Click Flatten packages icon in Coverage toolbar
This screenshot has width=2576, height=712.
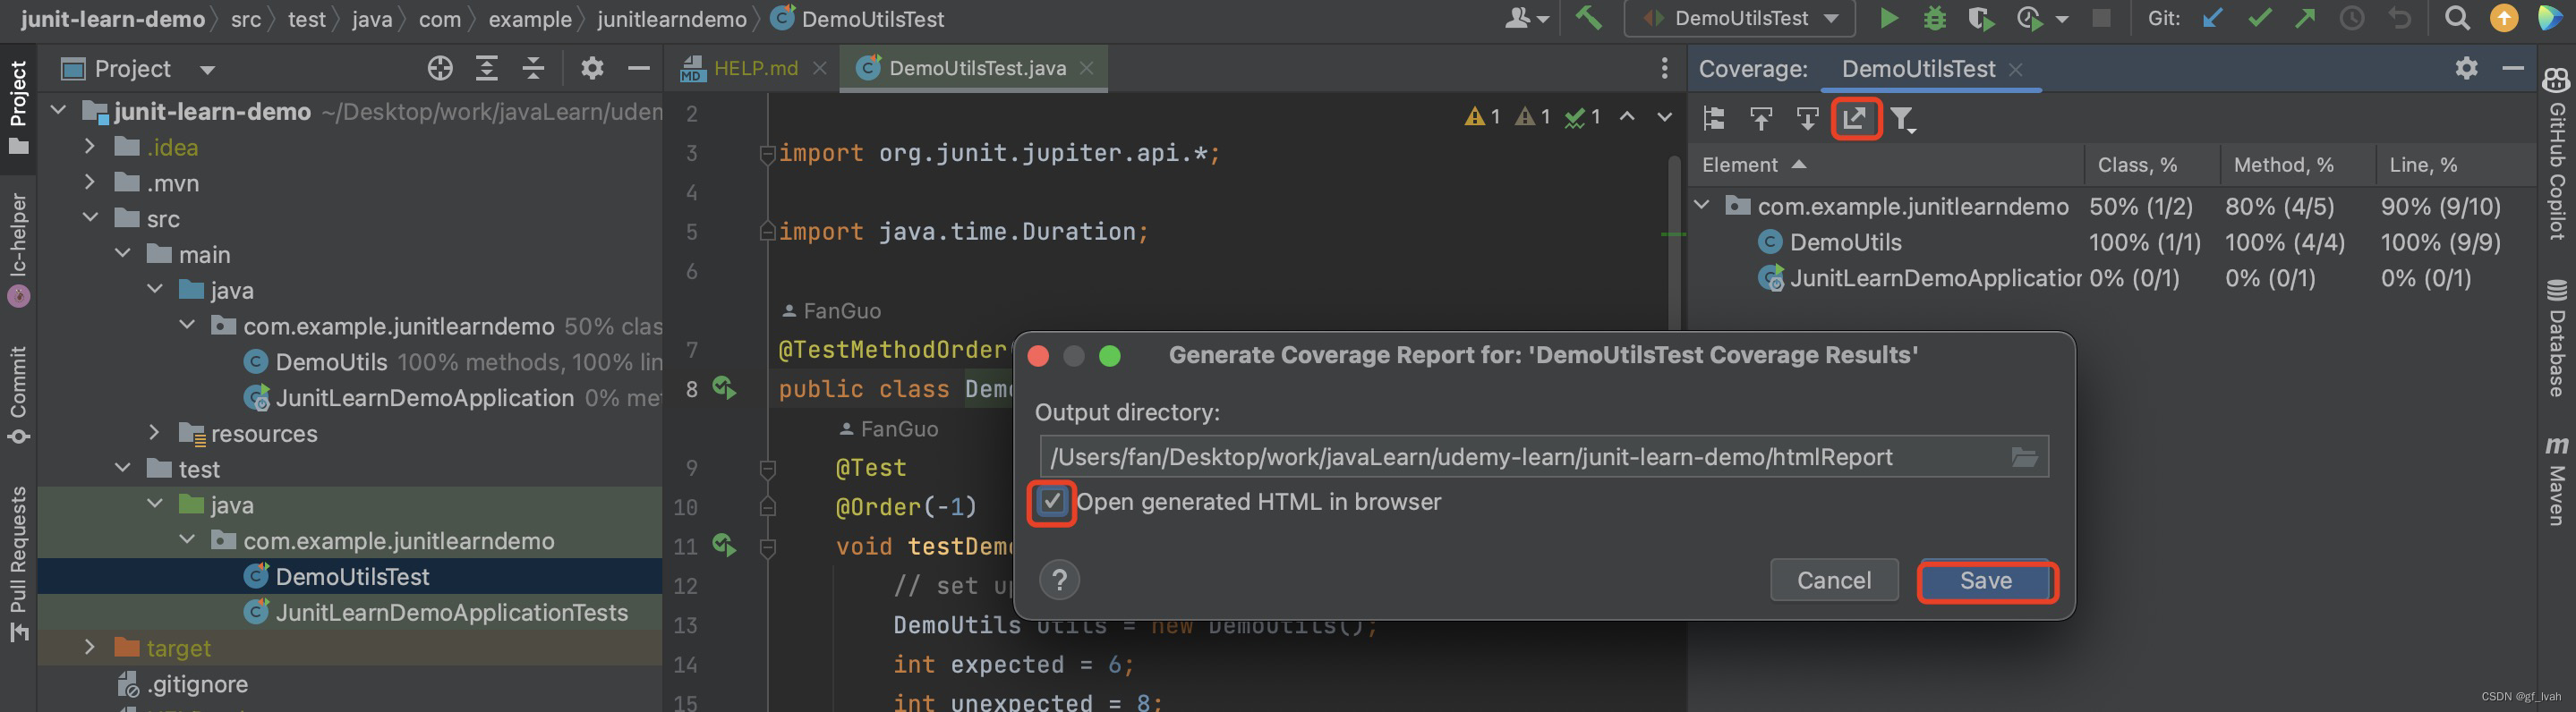point(1714,119)
